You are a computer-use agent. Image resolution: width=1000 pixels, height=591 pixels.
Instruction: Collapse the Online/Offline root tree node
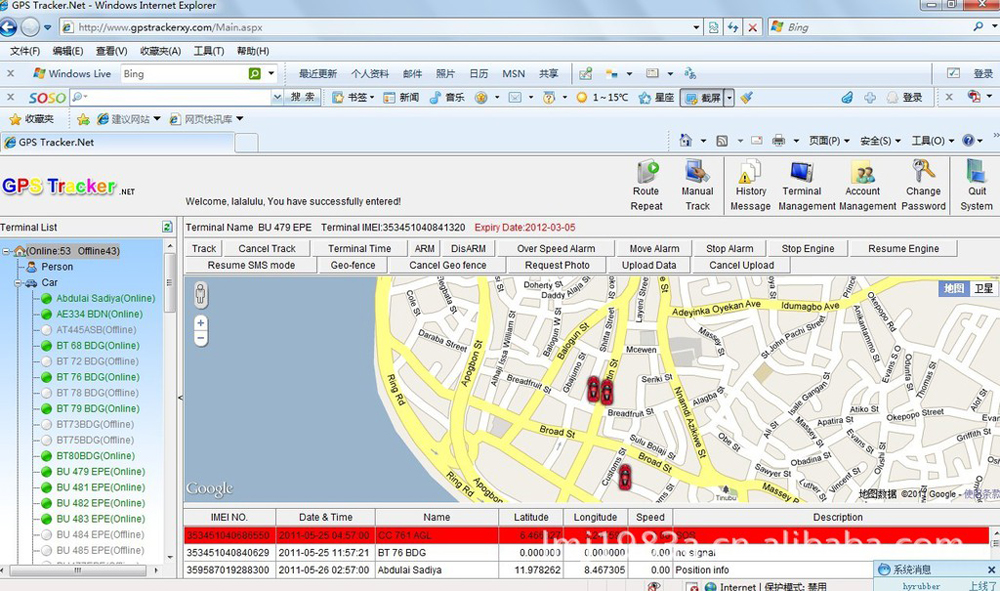coord(7,251)
